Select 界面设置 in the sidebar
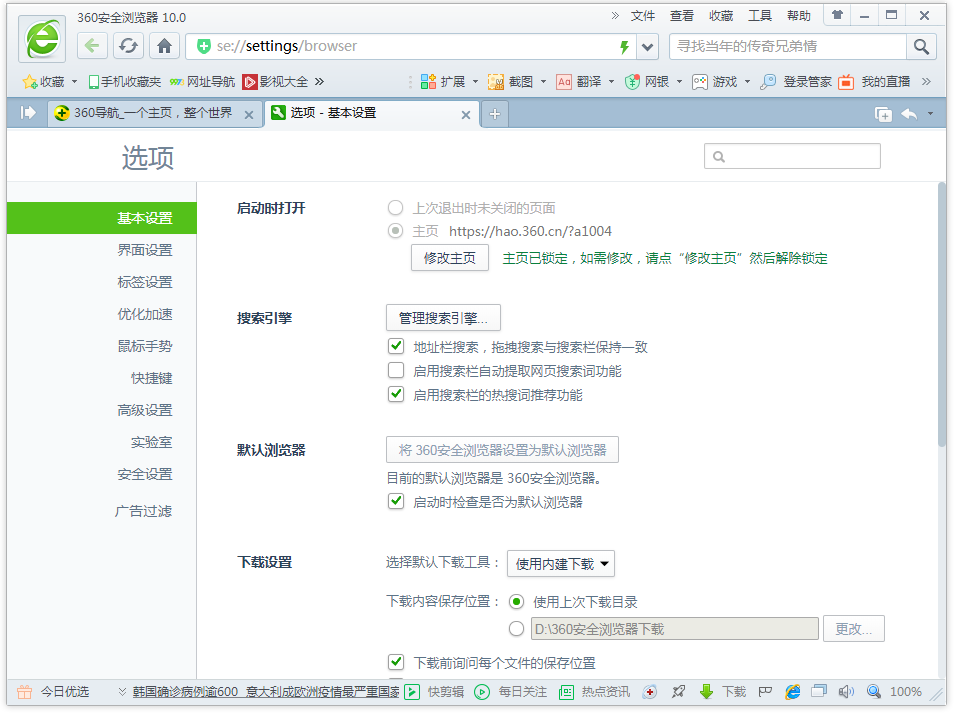Image resolution: width=959 pixels, height=715 pixels. click(145, 250)
